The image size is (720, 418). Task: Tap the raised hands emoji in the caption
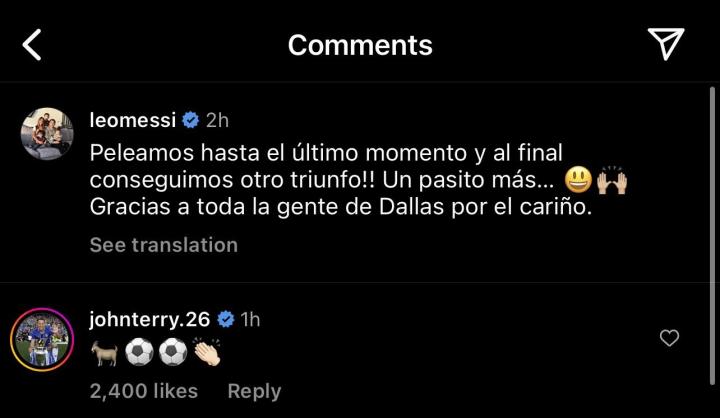[x=611, y=181]
